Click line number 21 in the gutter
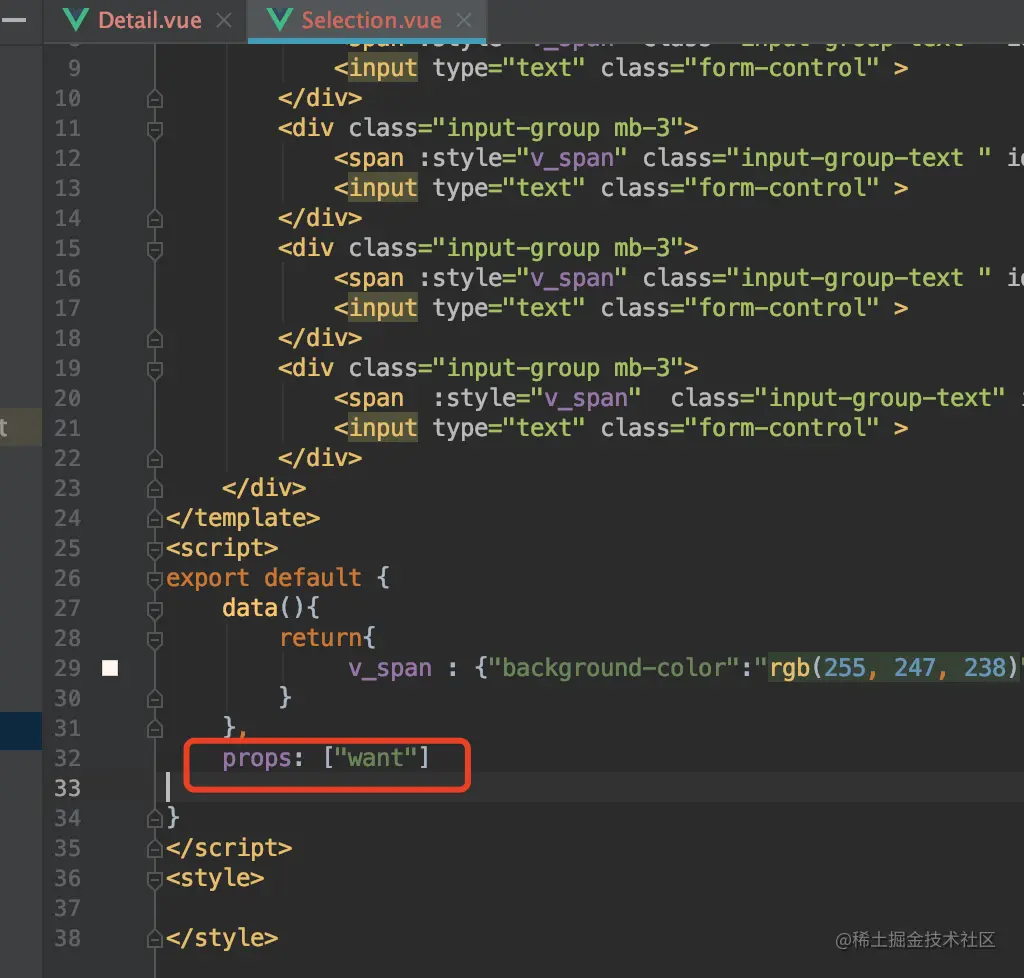The width and height of the screenshot is (1024, 978). tap(67, 428)
